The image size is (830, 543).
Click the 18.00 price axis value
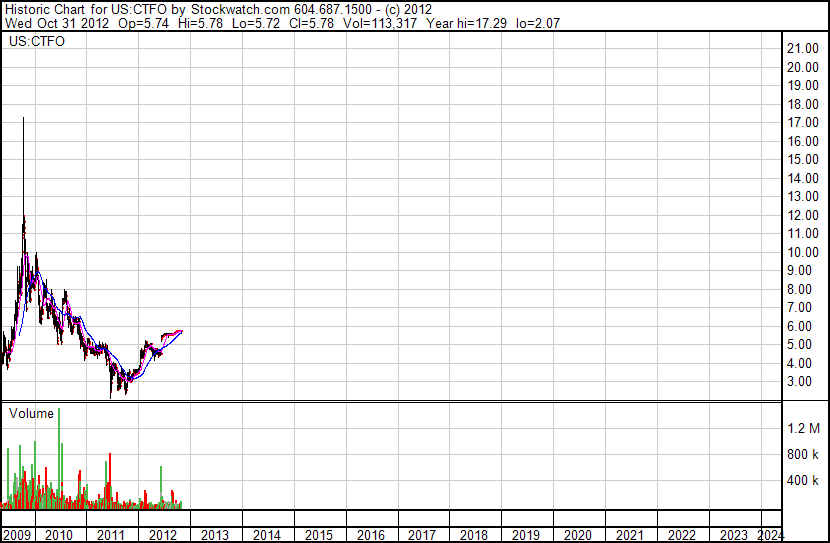(803, 104)
